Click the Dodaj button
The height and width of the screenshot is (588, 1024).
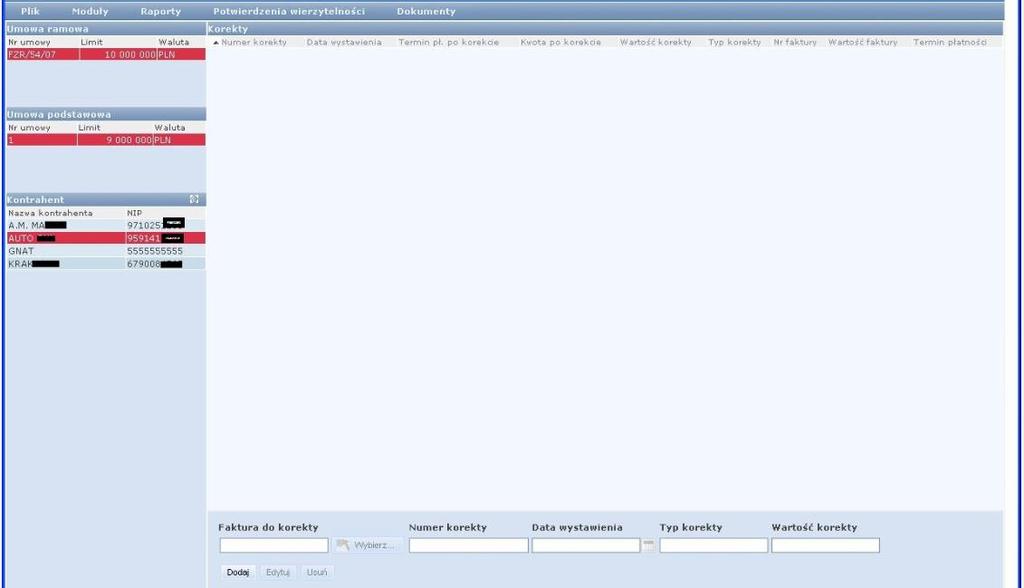[238, 572]
